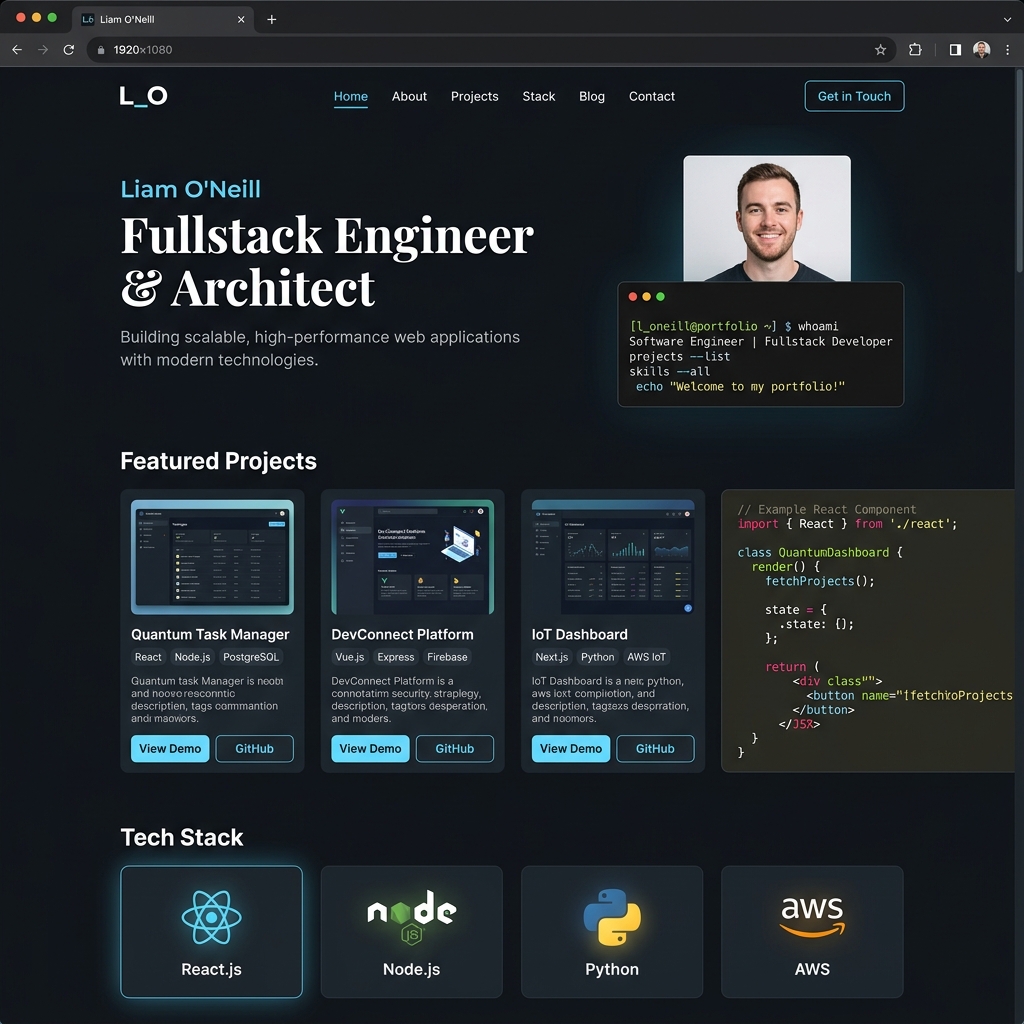Open the Stack nav item
Screen dimensions: 1024x1024
point(539,96)
